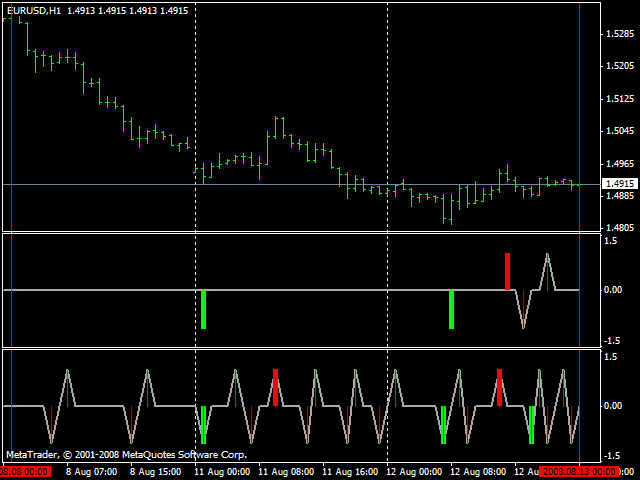This screenshot has height=480, width=640.
Task: Select the green bar under 12 Aug 08:00 in the middle indicator
Action: coord(451,309)
